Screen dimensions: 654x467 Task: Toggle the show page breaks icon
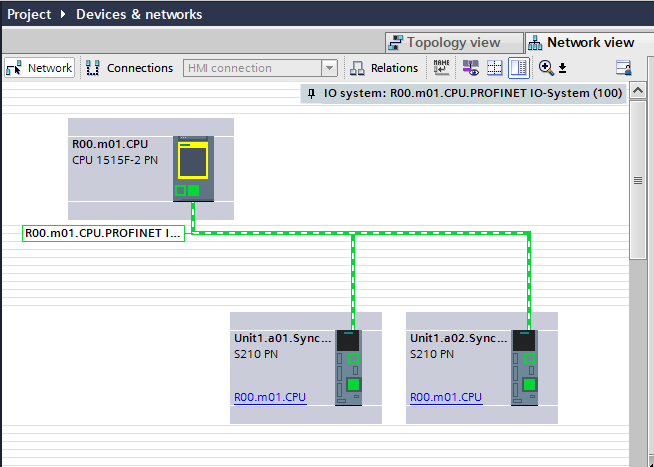pyautogui.click(x=495, y=68)
